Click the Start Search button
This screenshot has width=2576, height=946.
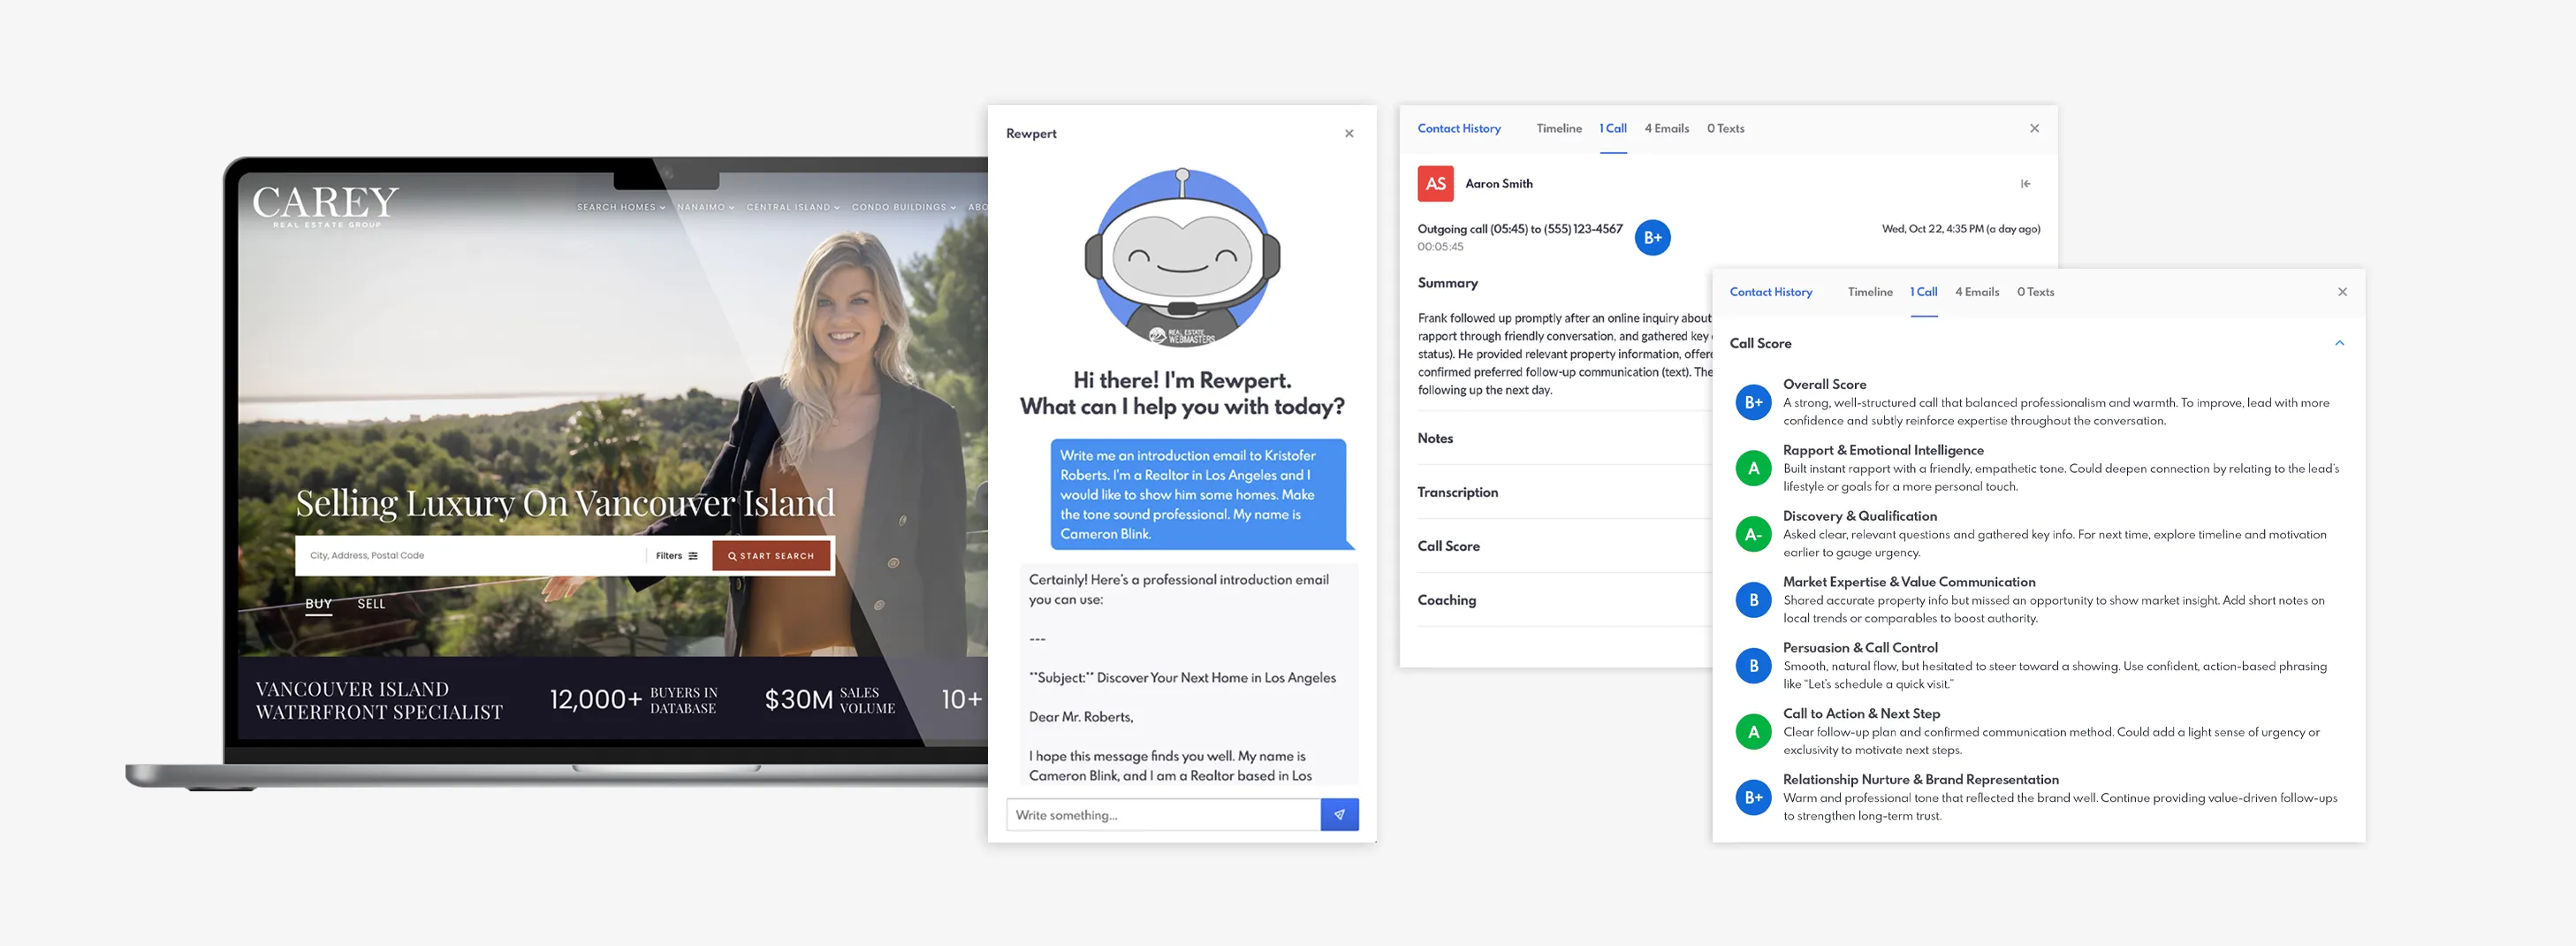click(x=771, y=555)
